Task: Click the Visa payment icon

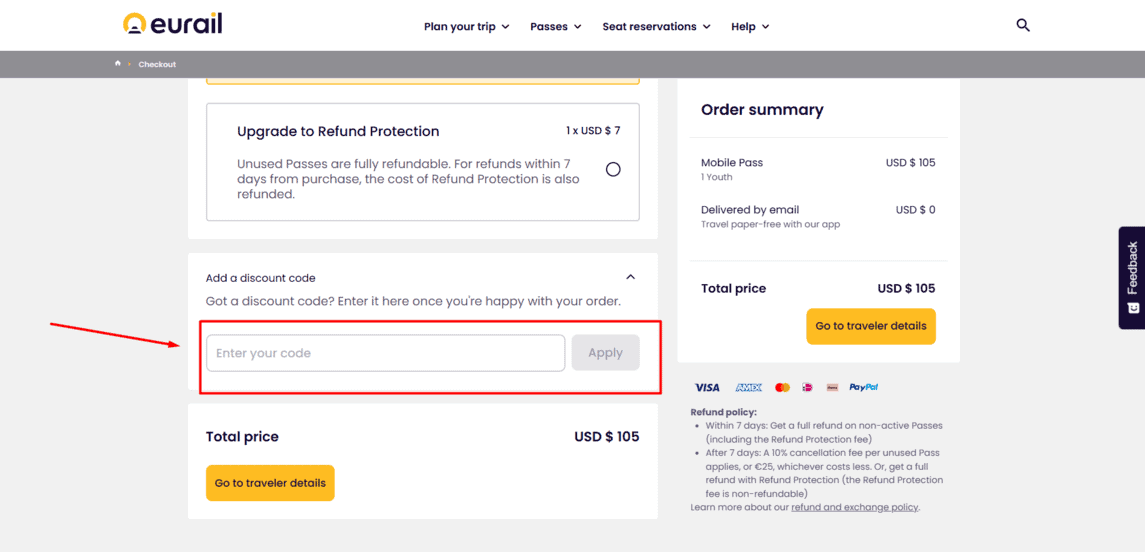Action: [707, 387]
